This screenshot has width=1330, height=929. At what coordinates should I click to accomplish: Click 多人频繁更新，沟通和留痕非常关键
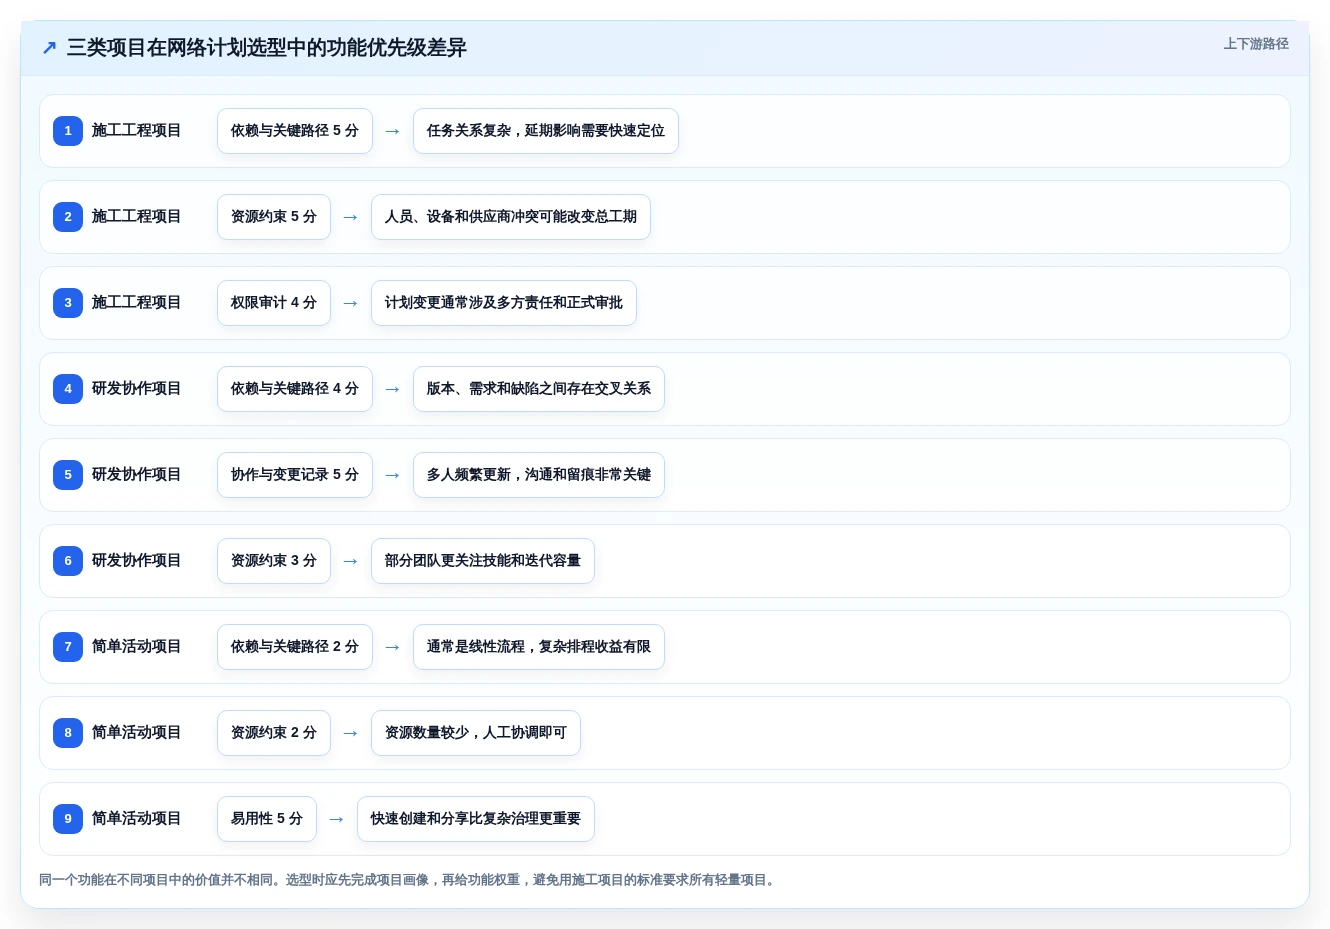(x=539, y=475)
